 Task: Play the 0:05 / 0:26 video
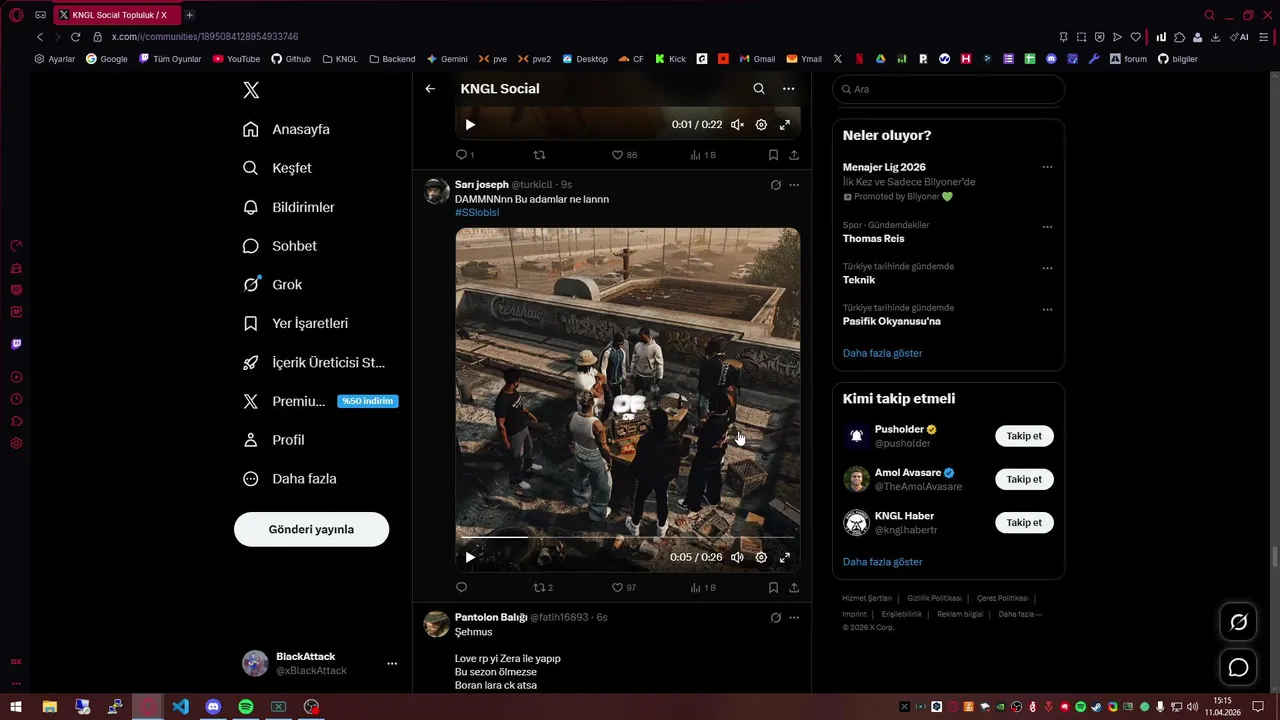(x=470, y=557)
